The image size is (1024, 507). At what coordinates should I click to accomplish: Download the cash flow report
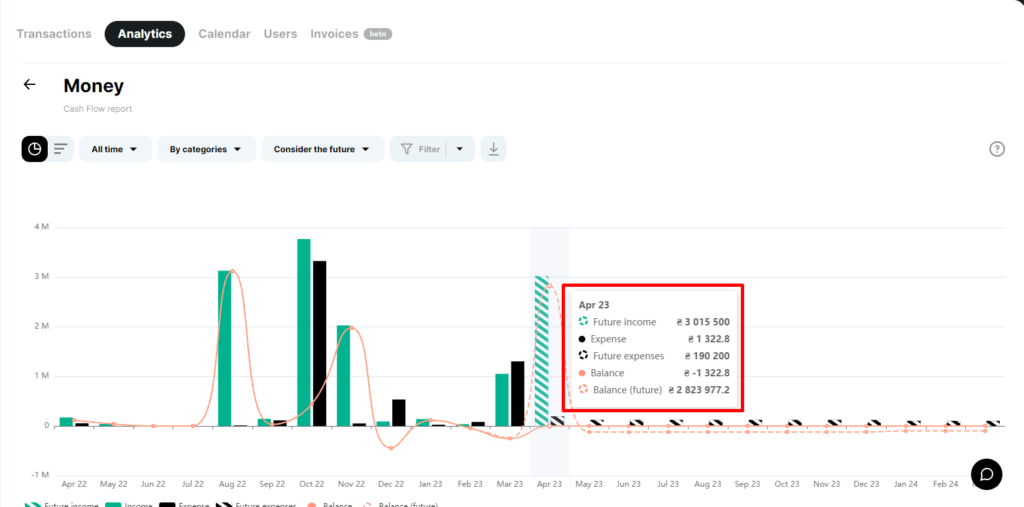[493, 149]
